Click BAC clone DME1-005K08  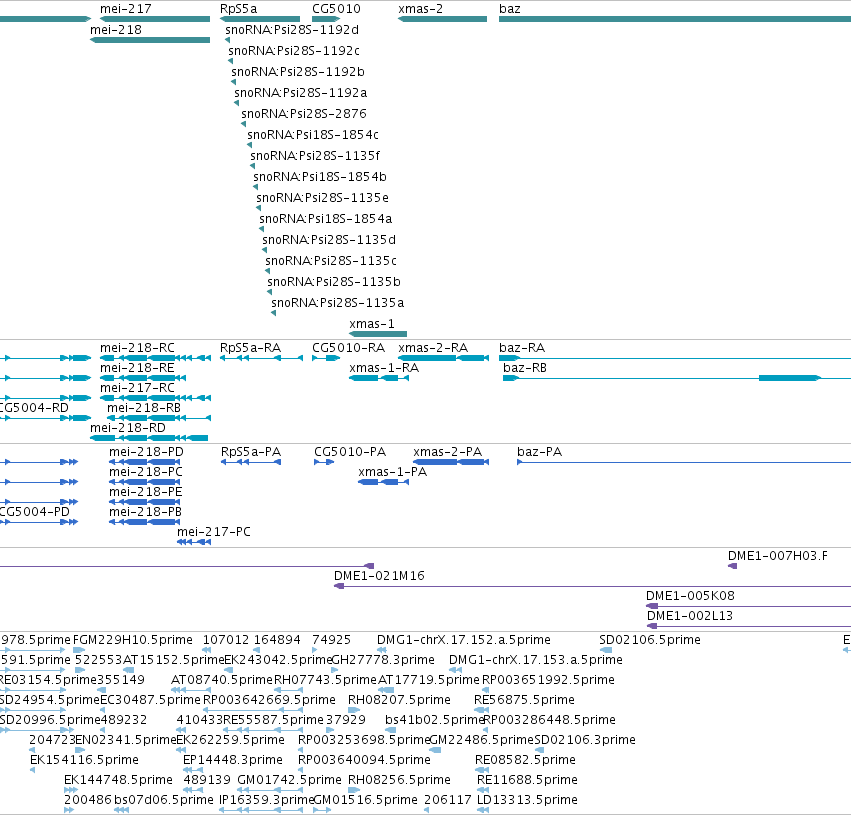click(748, 607)
